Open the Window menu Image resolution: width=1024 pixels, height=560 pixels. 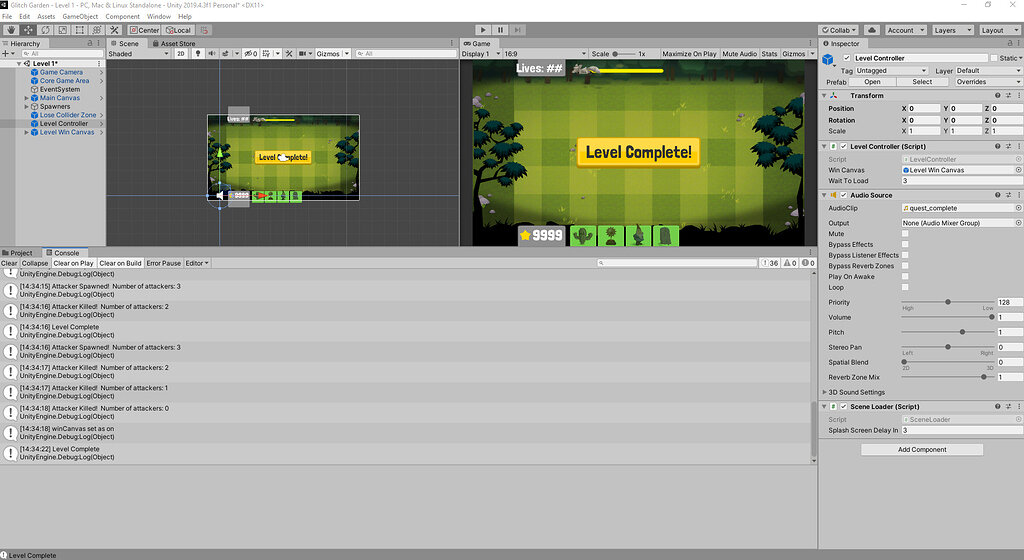click(159, 16)
